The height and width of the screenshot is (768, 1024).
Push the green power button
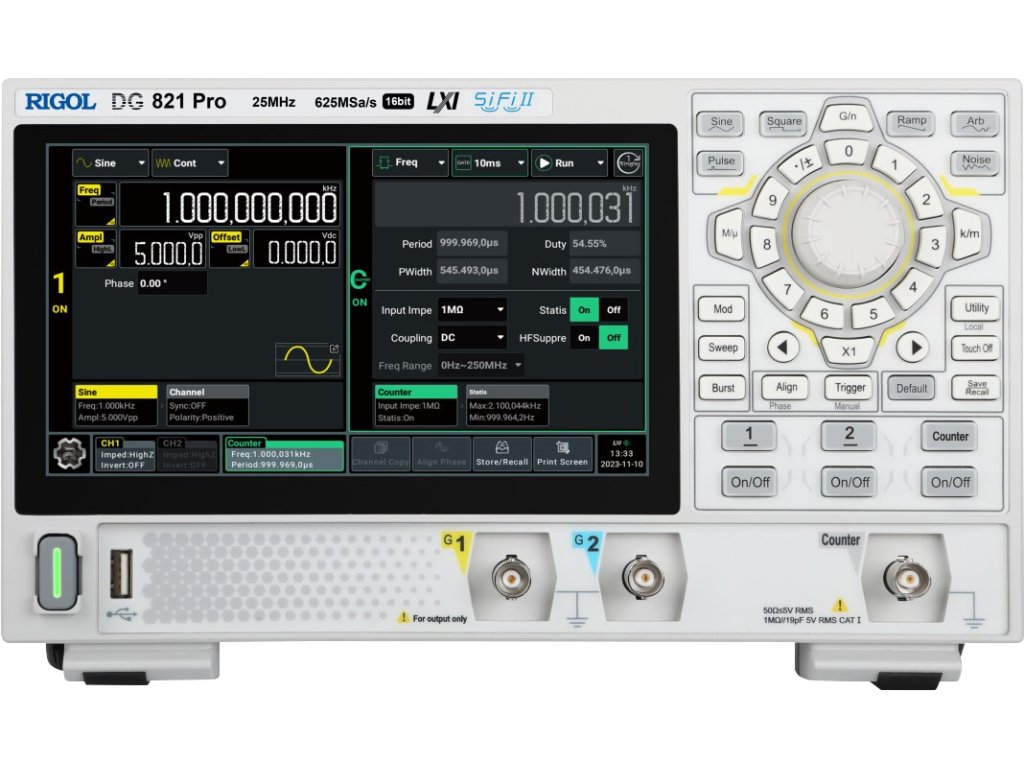pos(57,573)
